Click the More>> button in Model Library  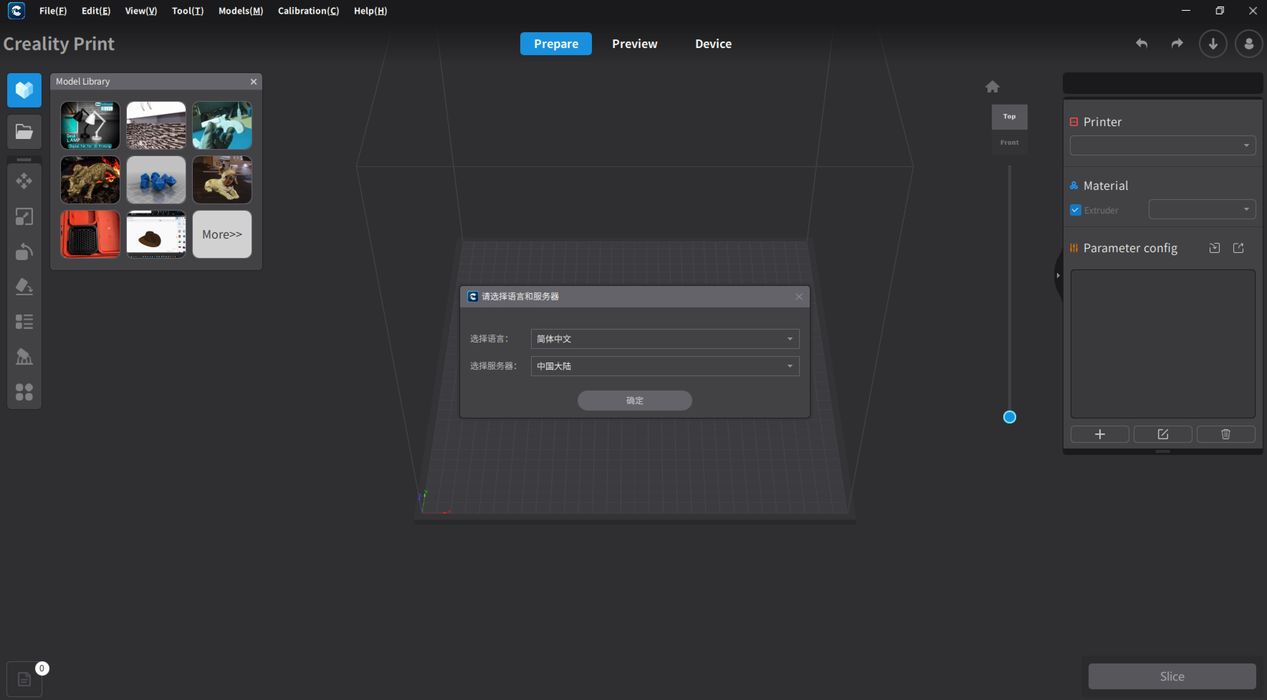(222, 234)
